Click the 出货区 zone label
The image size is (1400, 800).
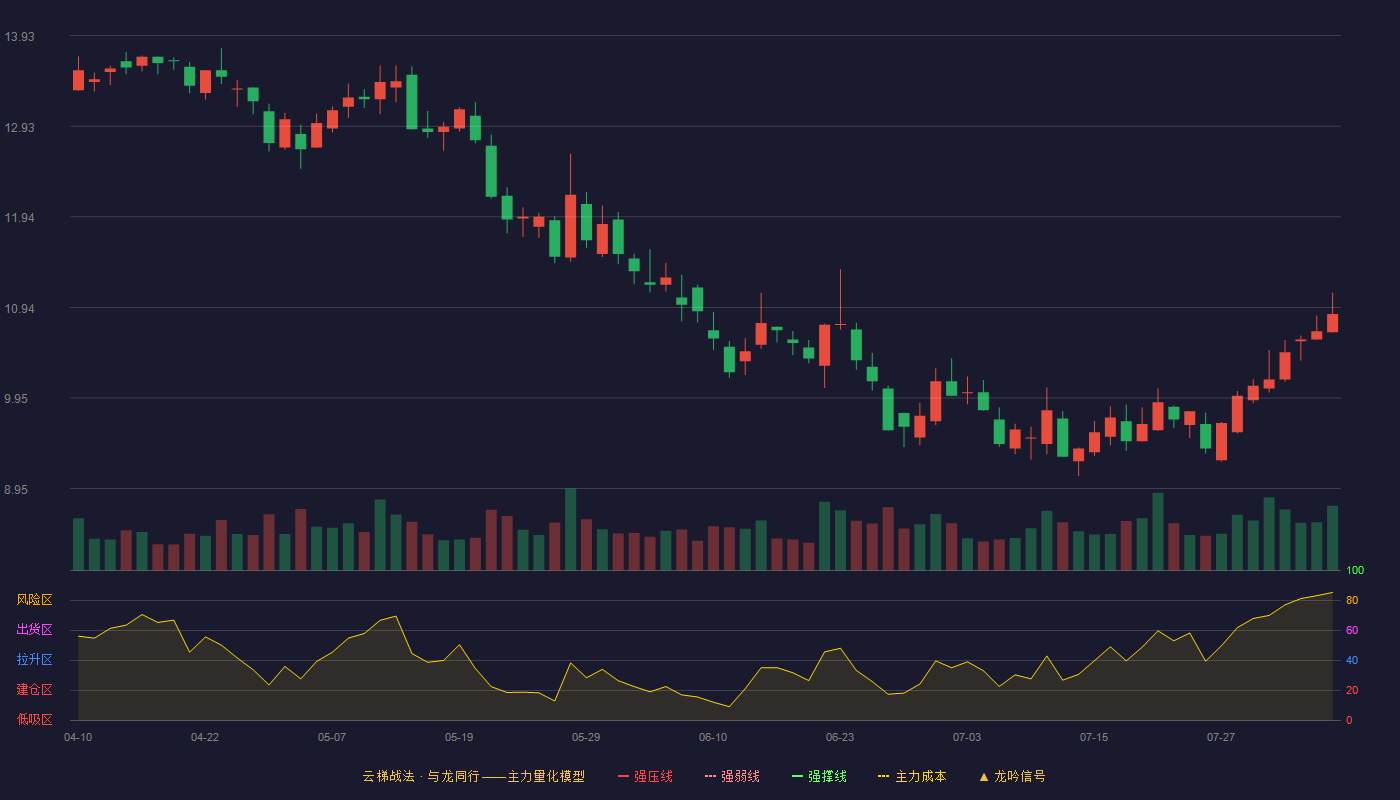pyautogui.click(x=34, y=630)
